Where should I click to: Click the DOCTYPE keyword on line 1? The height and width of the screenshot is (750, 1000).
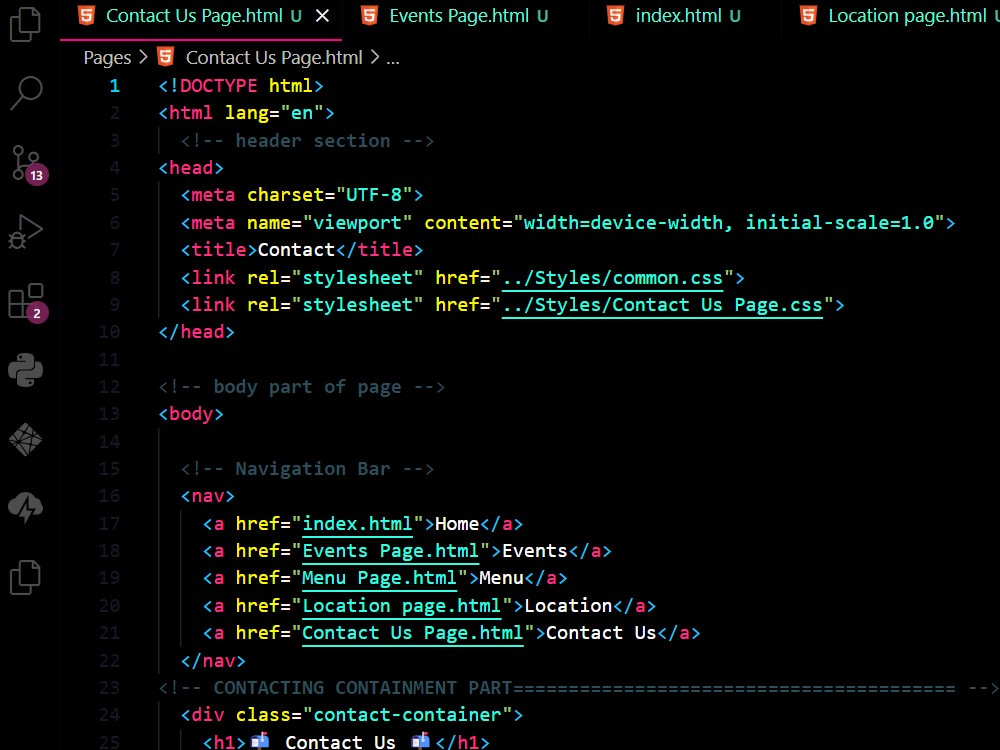pyautogui.click(x=219, y=85)
